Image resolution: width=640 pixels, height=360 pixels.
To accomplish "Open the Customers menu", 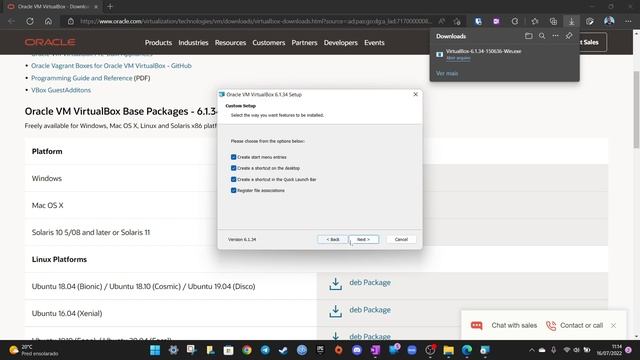I will coord(269,42).
